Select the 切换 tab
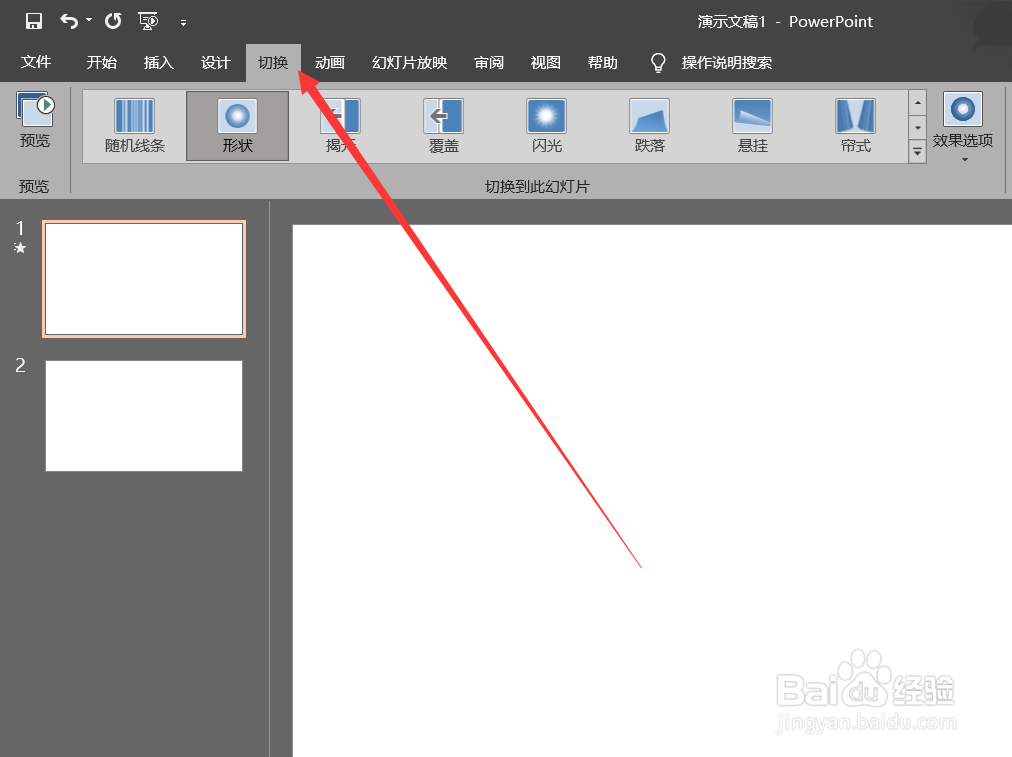The height and width of the screenshot is (757, 1012). 273,63
